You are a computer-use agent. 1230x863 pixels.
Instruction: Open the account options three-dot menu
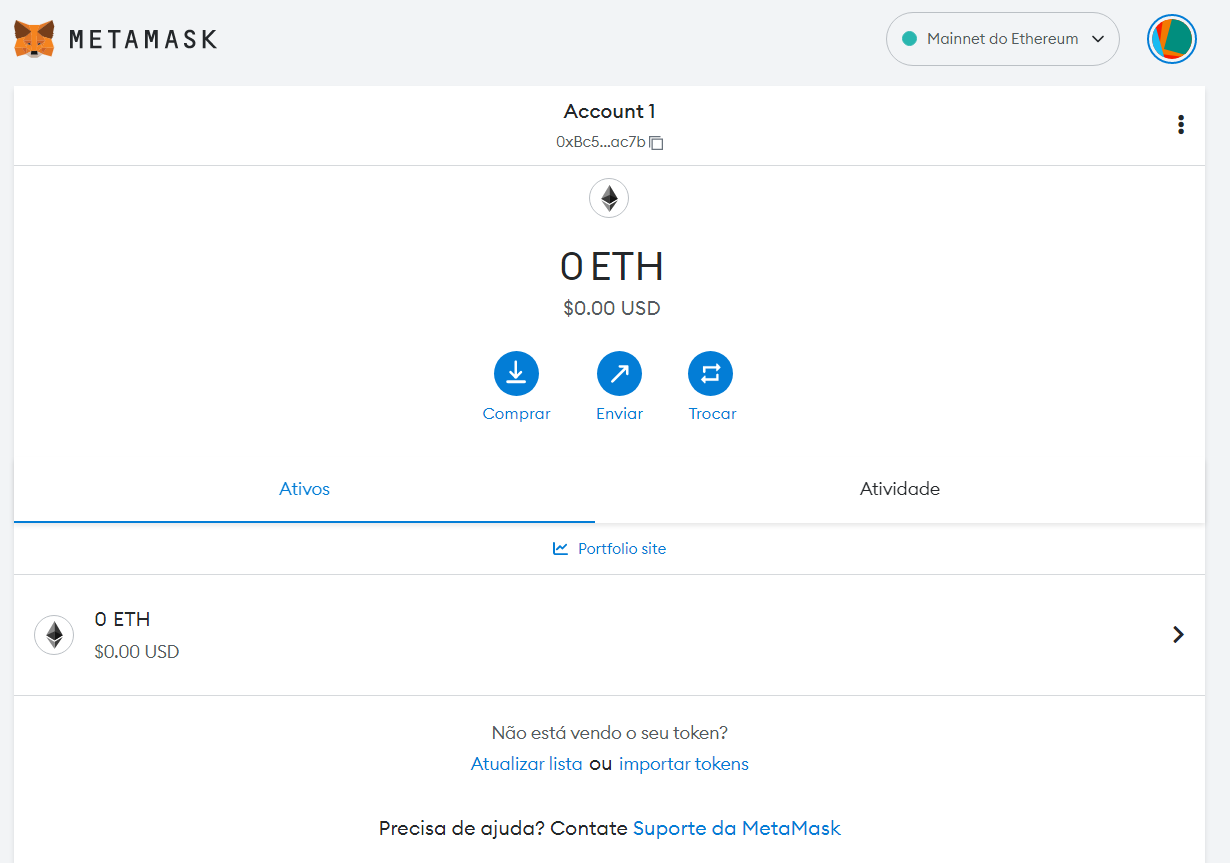(x=1181, y=124)
